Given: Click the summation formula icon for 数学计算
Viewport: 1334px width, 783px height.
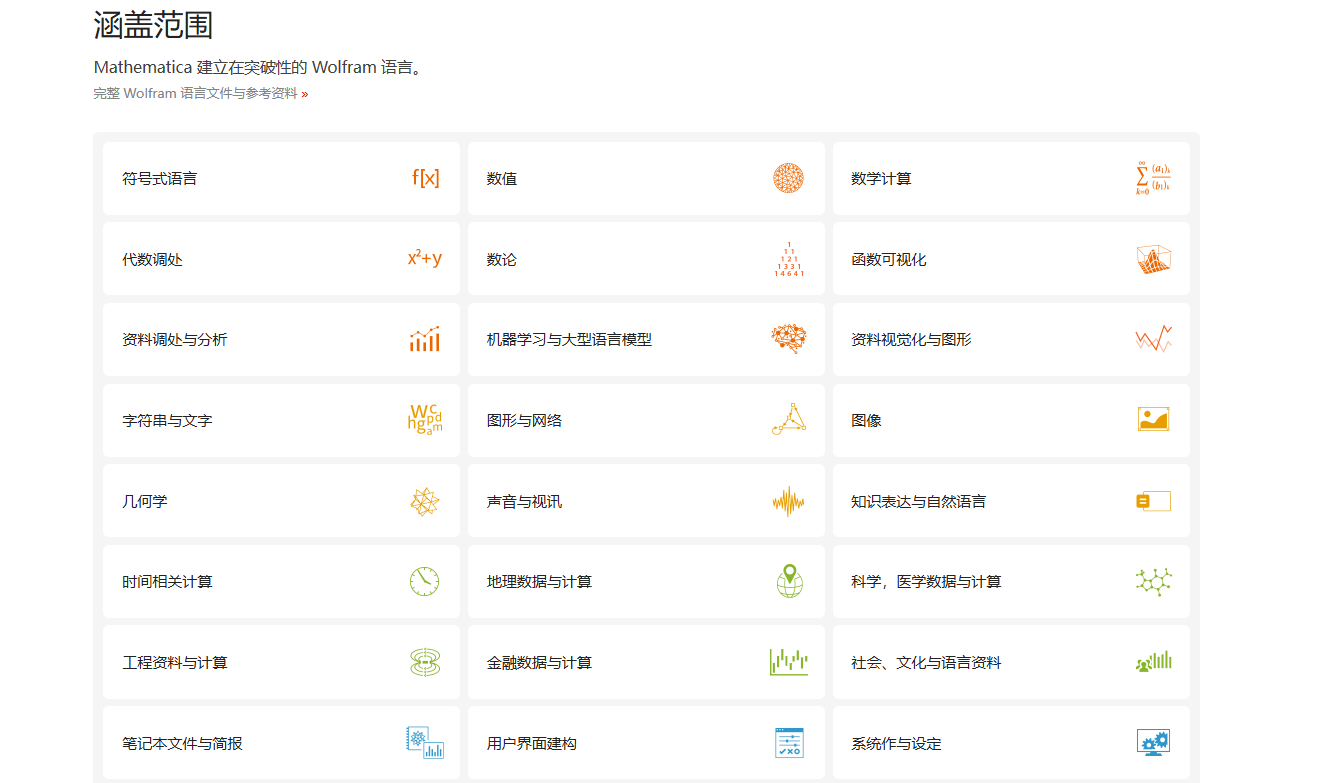Looking at the screenshot, I should point(1153,178).
